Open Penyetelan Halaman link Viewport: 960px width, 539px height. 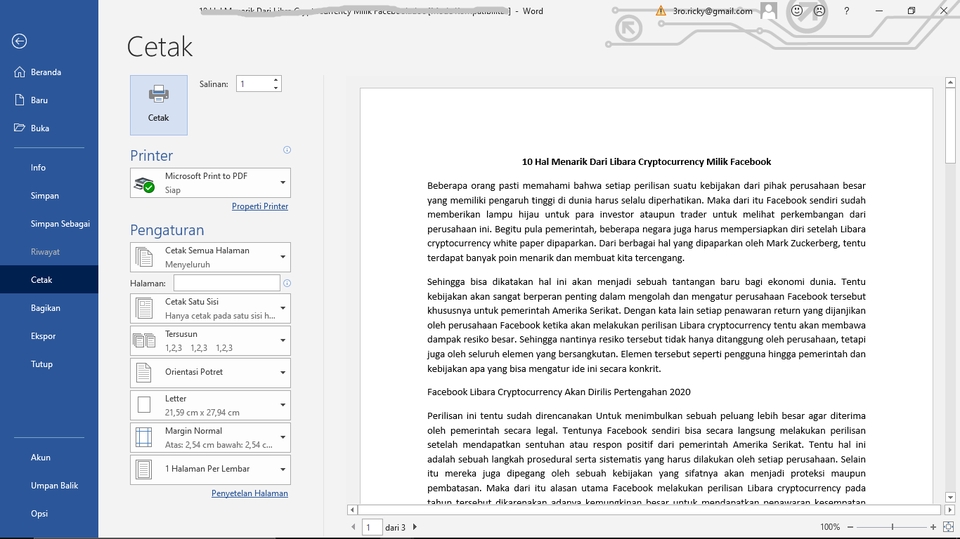249,494
